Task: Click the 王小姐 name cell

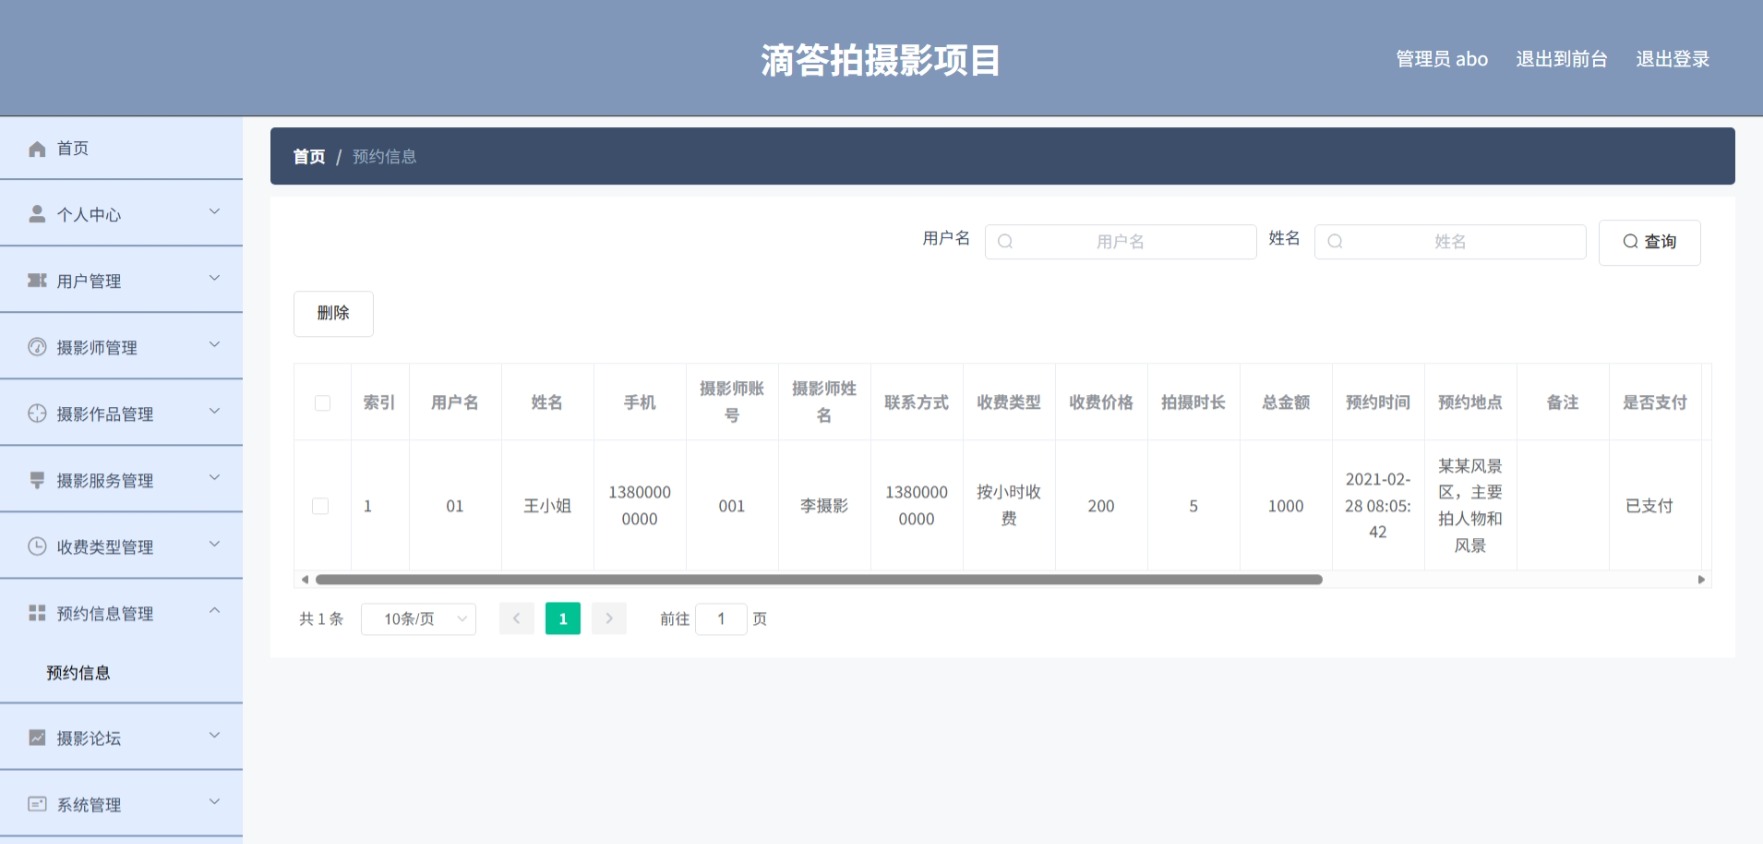Action: (547, 506)
